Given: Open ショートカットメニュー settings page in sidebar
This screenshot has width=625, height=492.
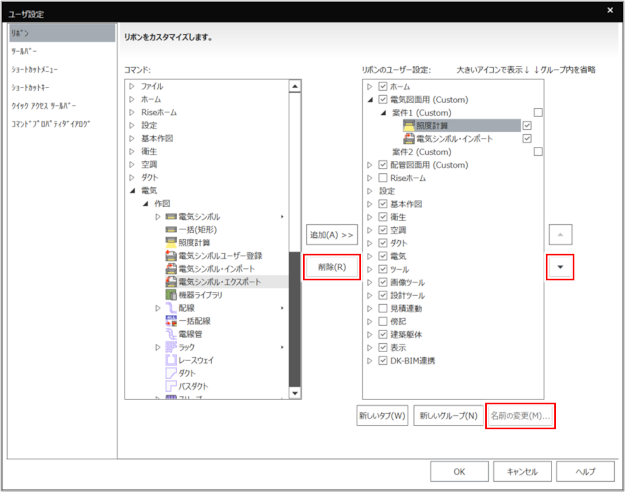Looking at the screenshot, I should (34, 68).
